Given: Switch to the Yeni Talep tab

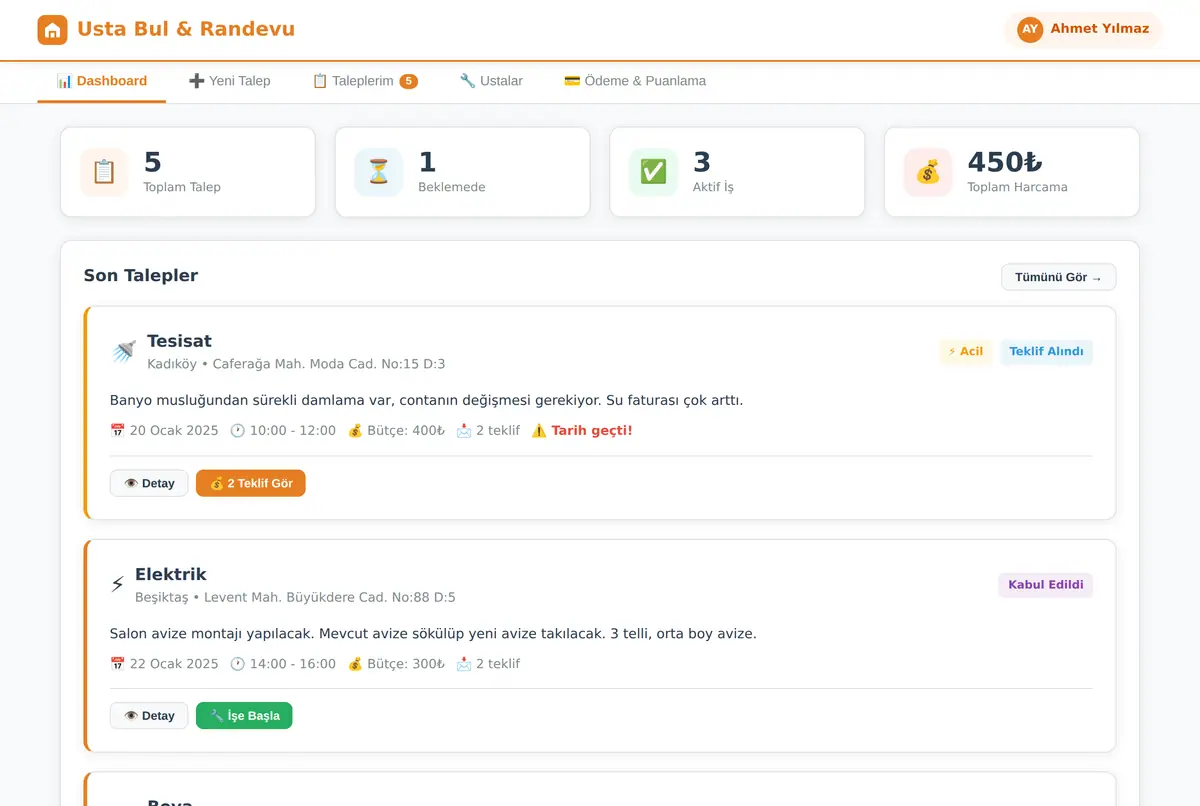Looking at the screenshot, I should coord(230,81).
